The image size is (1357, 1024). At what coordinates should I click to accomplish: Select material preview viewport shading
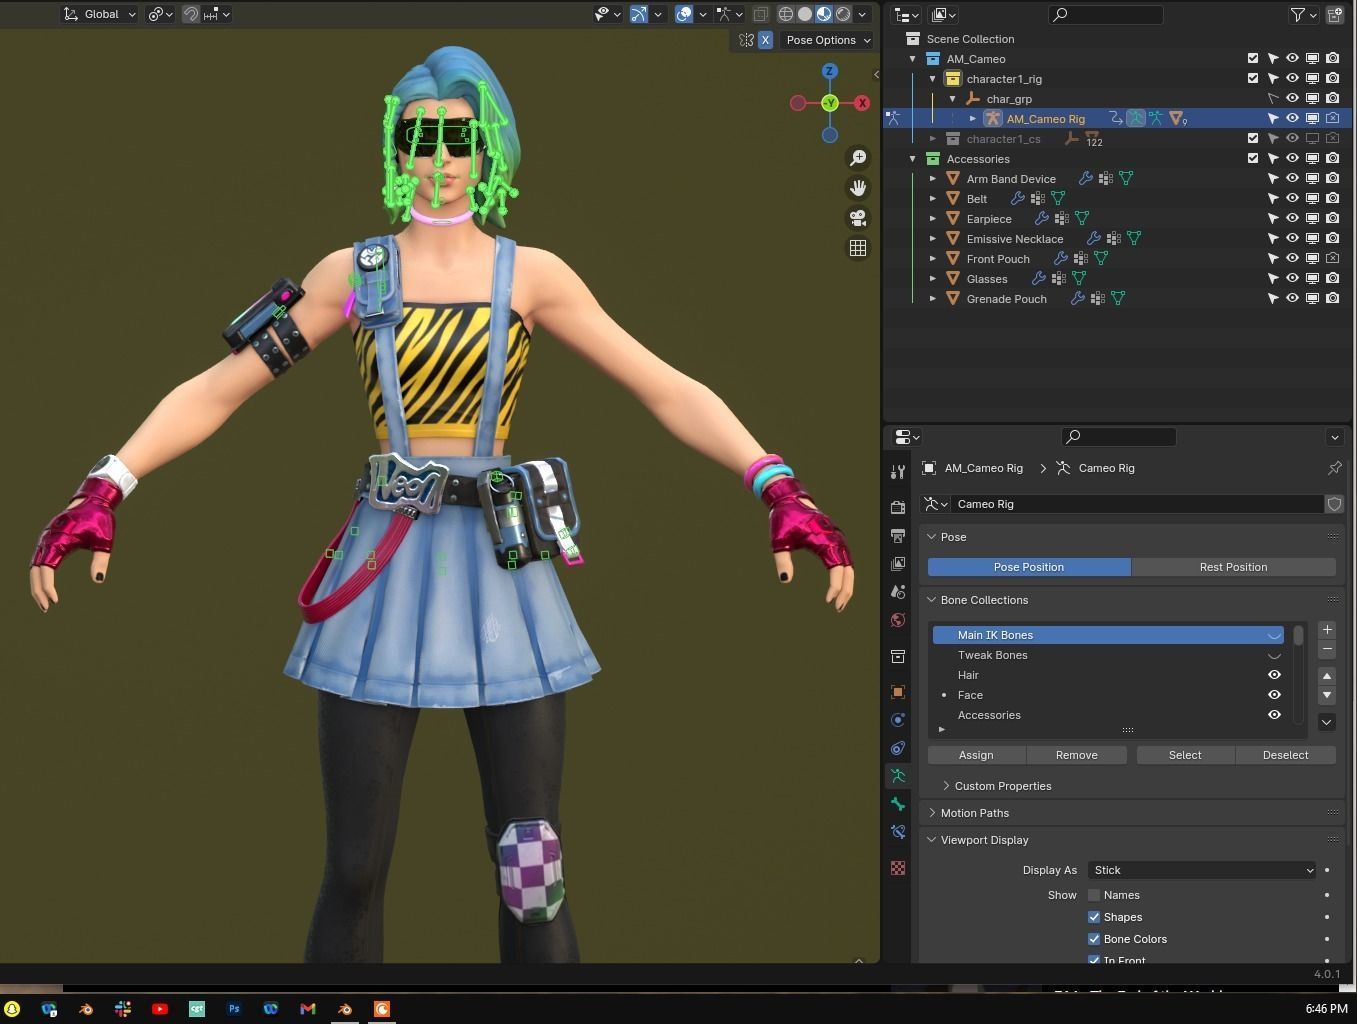tap(824, 14)
